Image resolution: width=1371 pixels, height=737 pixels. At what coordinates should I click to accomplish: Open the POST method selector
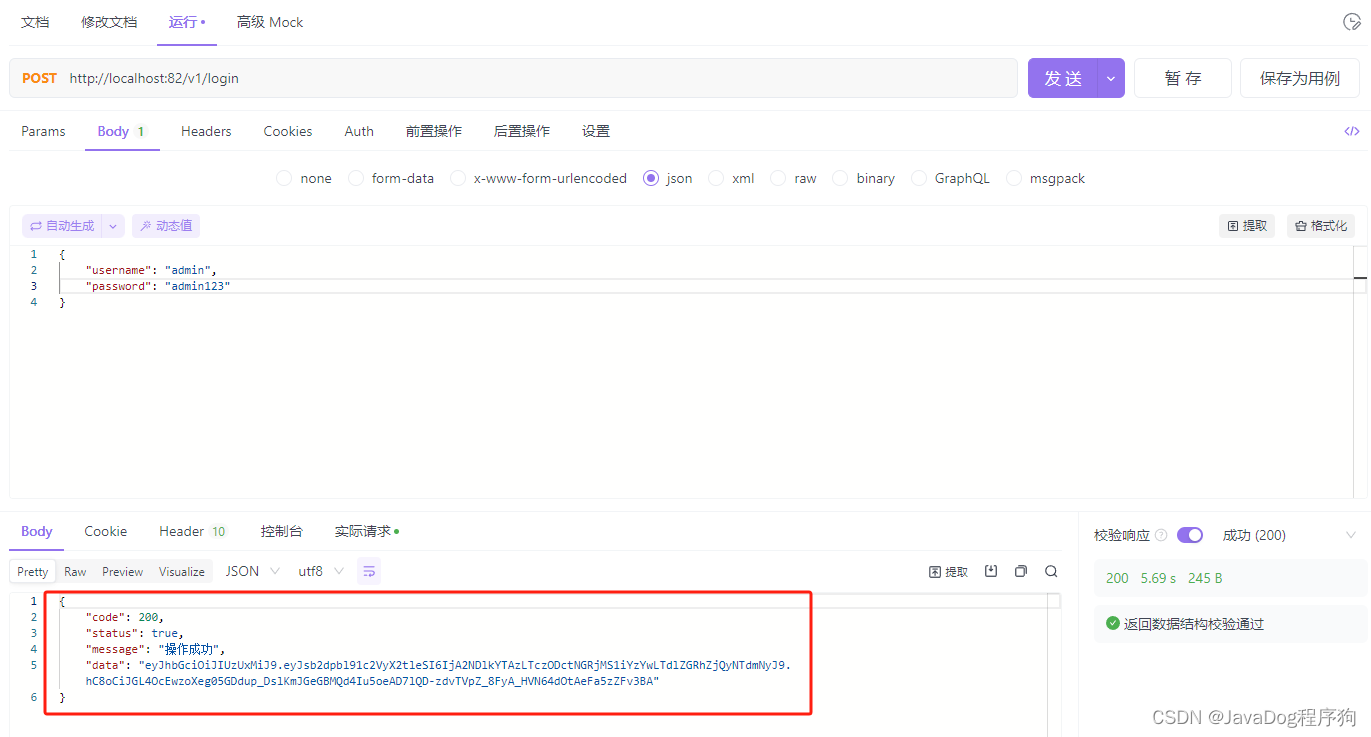(x=39, y=78)
